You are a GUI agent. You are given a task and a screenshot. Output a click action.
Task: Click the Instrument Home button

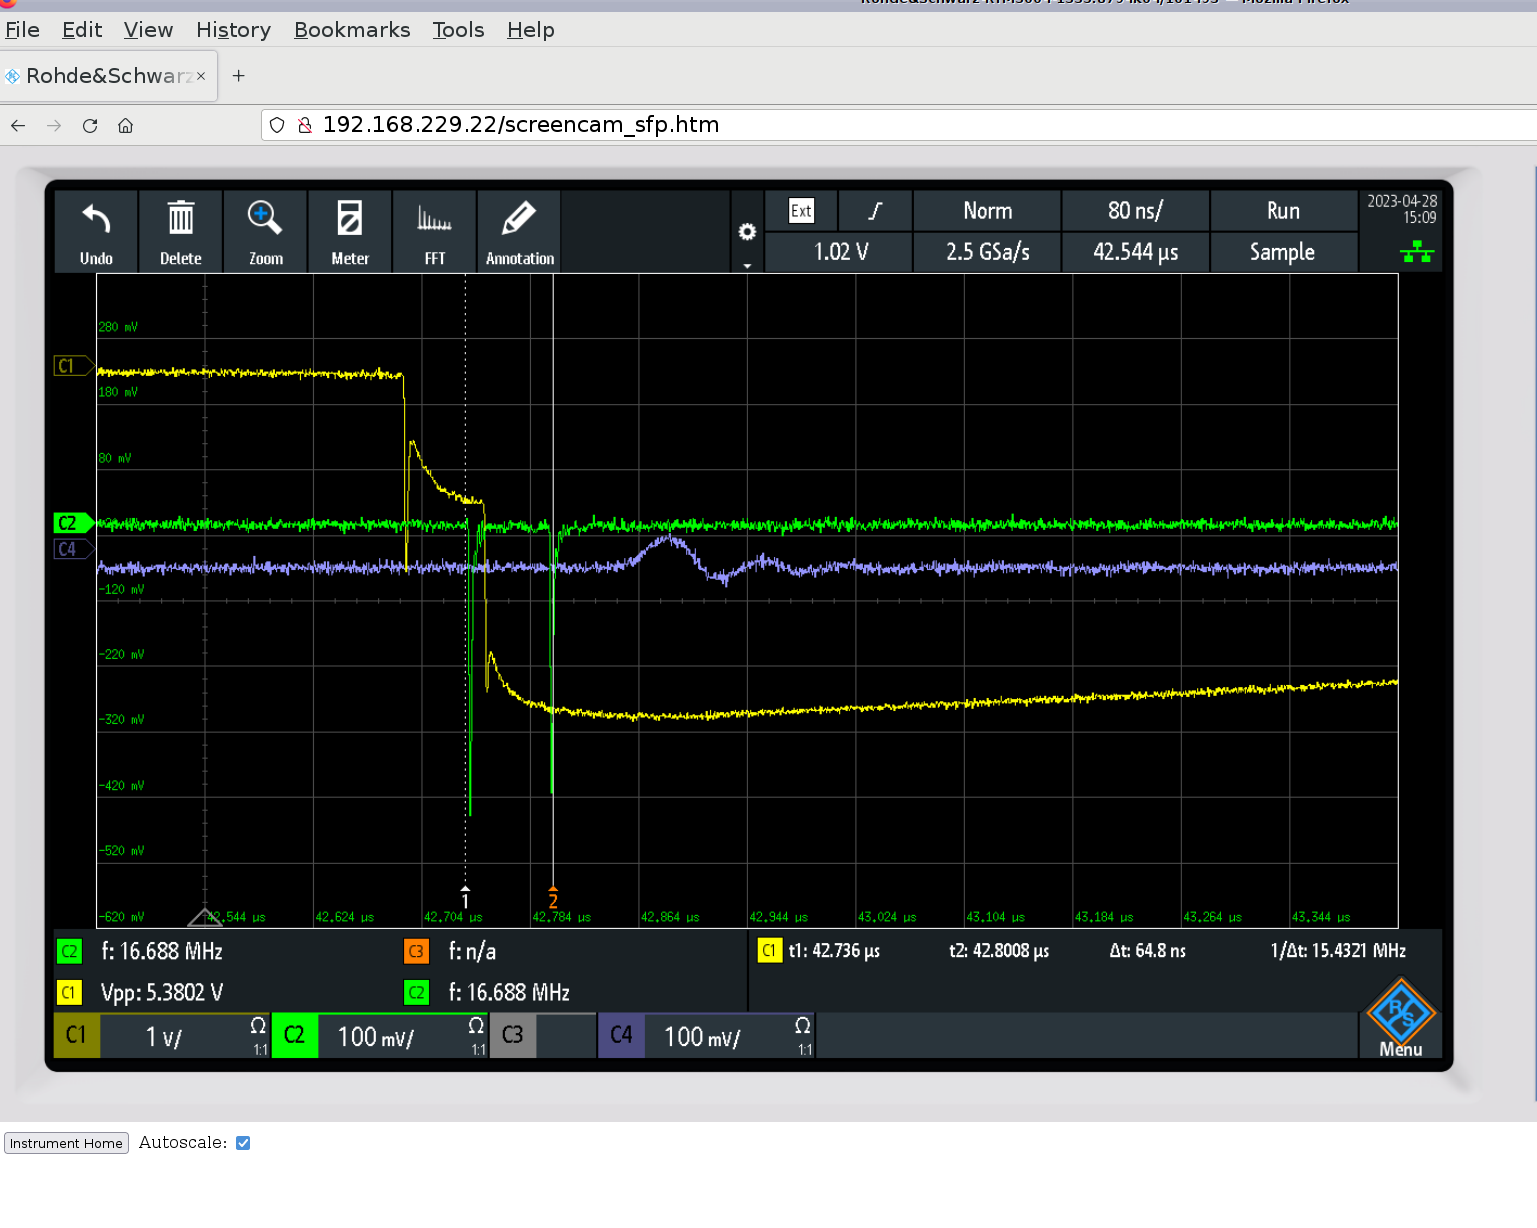66,1143
